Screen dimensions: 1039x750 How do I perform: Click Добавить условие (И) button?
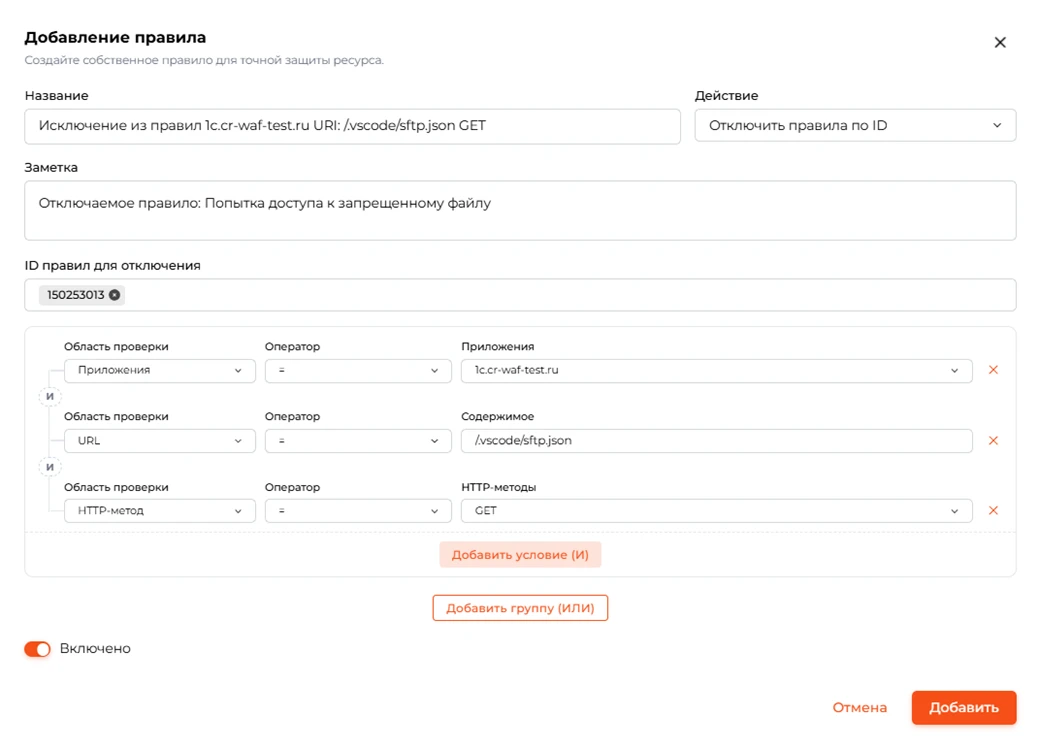tap(520, 555)
